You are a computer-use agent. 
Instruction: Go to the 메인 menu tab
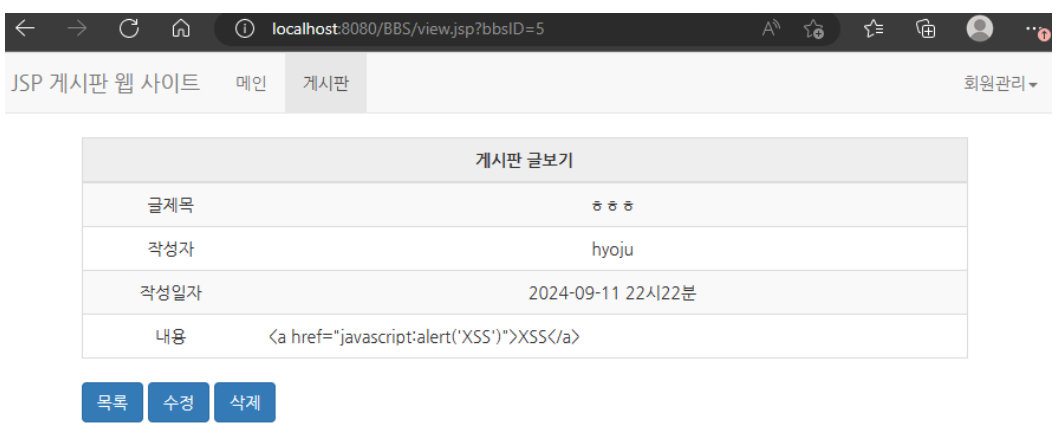tap(251, 84)
